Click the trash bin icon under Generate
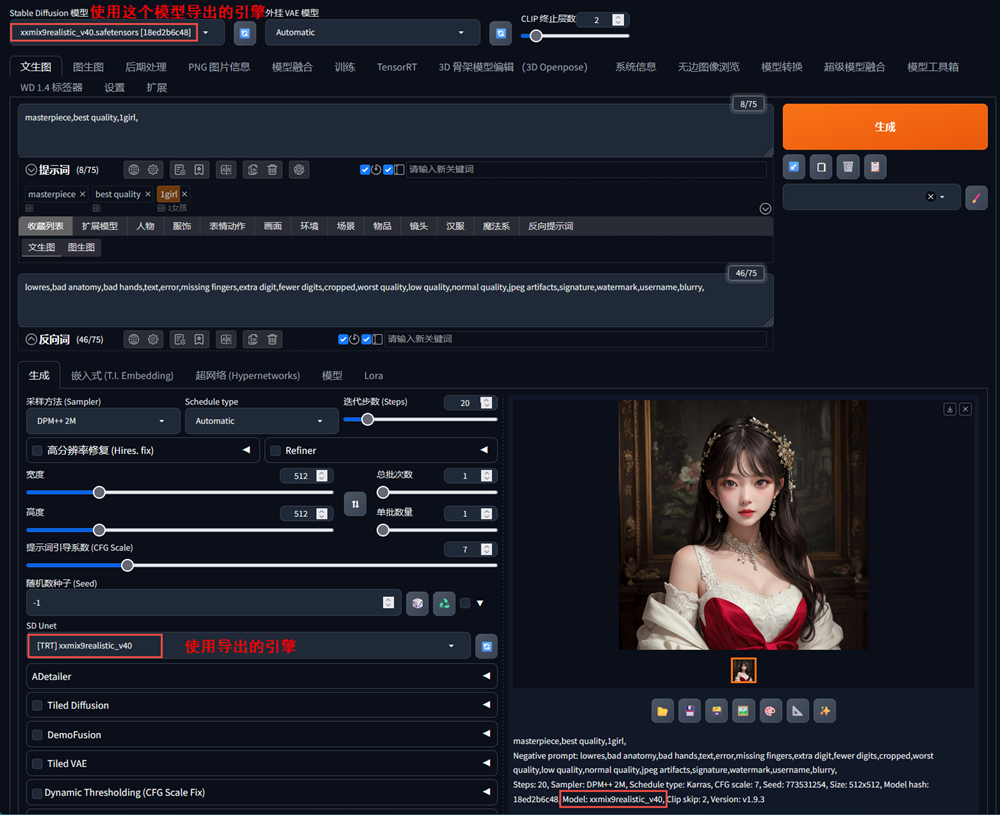Image resolution: width=1000 pixels, height=815 pixels. [848, 167]
